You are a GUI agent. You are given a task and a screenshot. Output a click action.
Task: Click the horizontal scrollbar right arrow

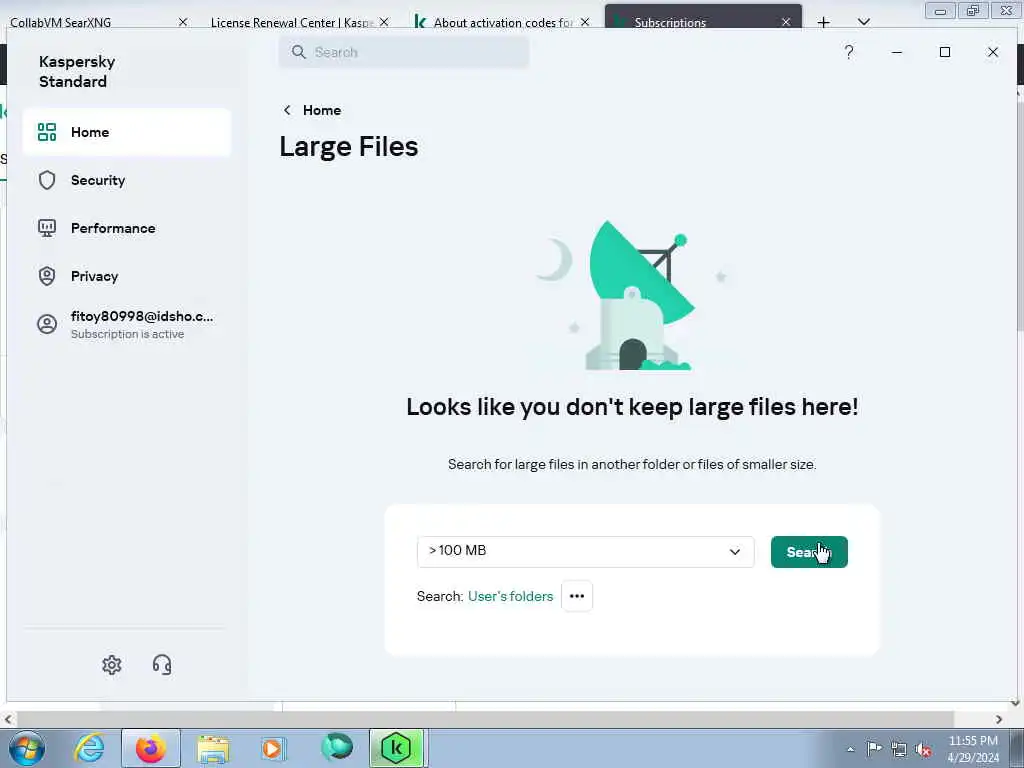999,719
